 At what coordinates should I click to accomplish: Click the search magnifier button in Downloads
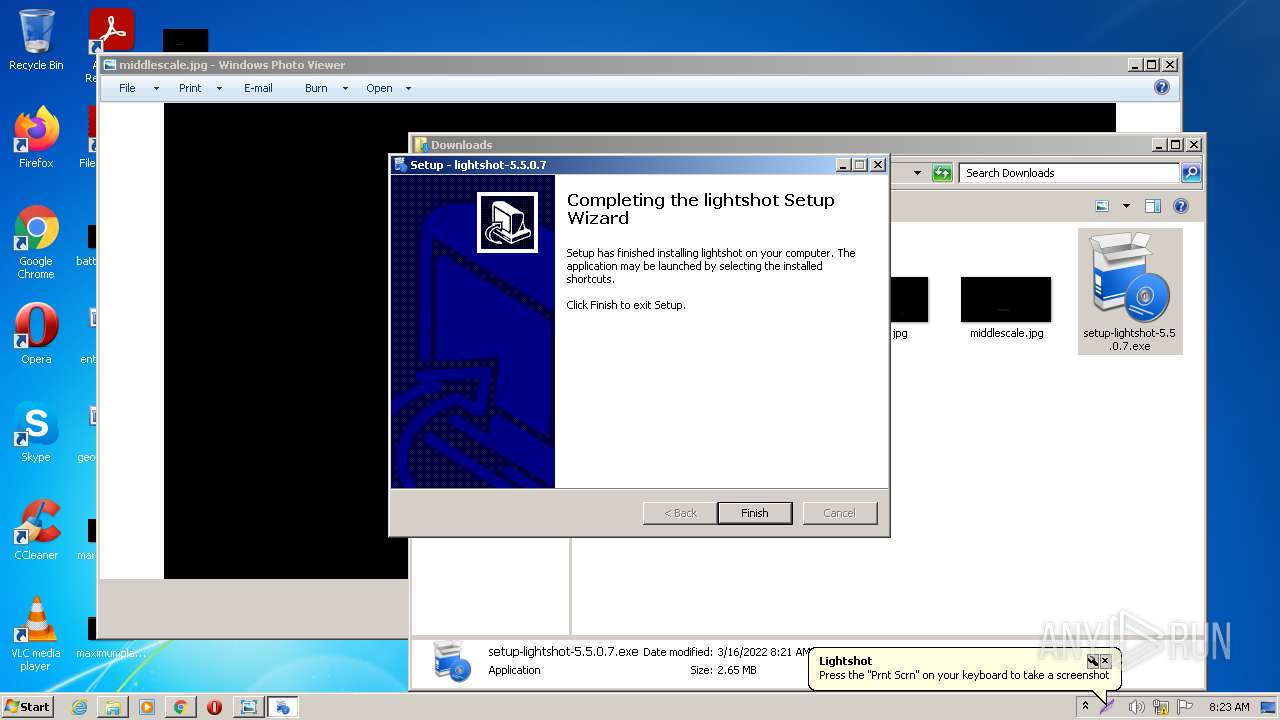coord(1190,173)
